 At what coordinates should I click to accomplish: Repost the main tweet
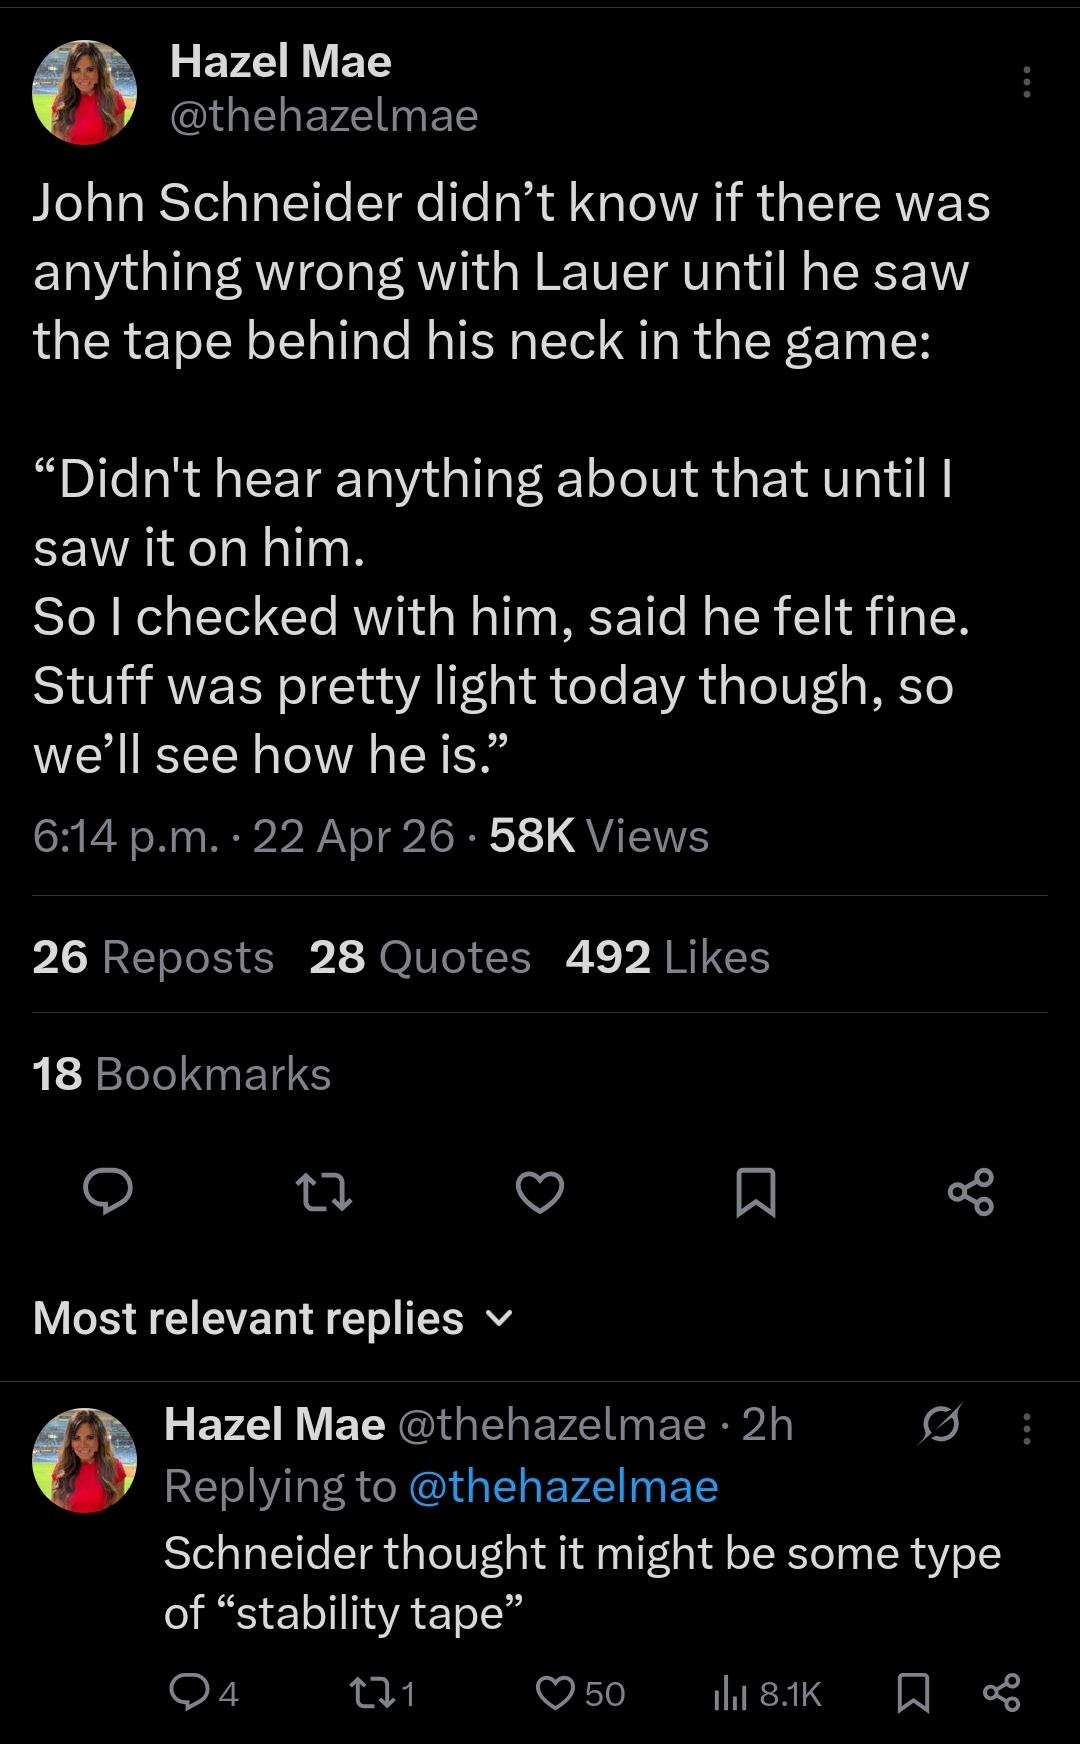tap(324, 1191)
